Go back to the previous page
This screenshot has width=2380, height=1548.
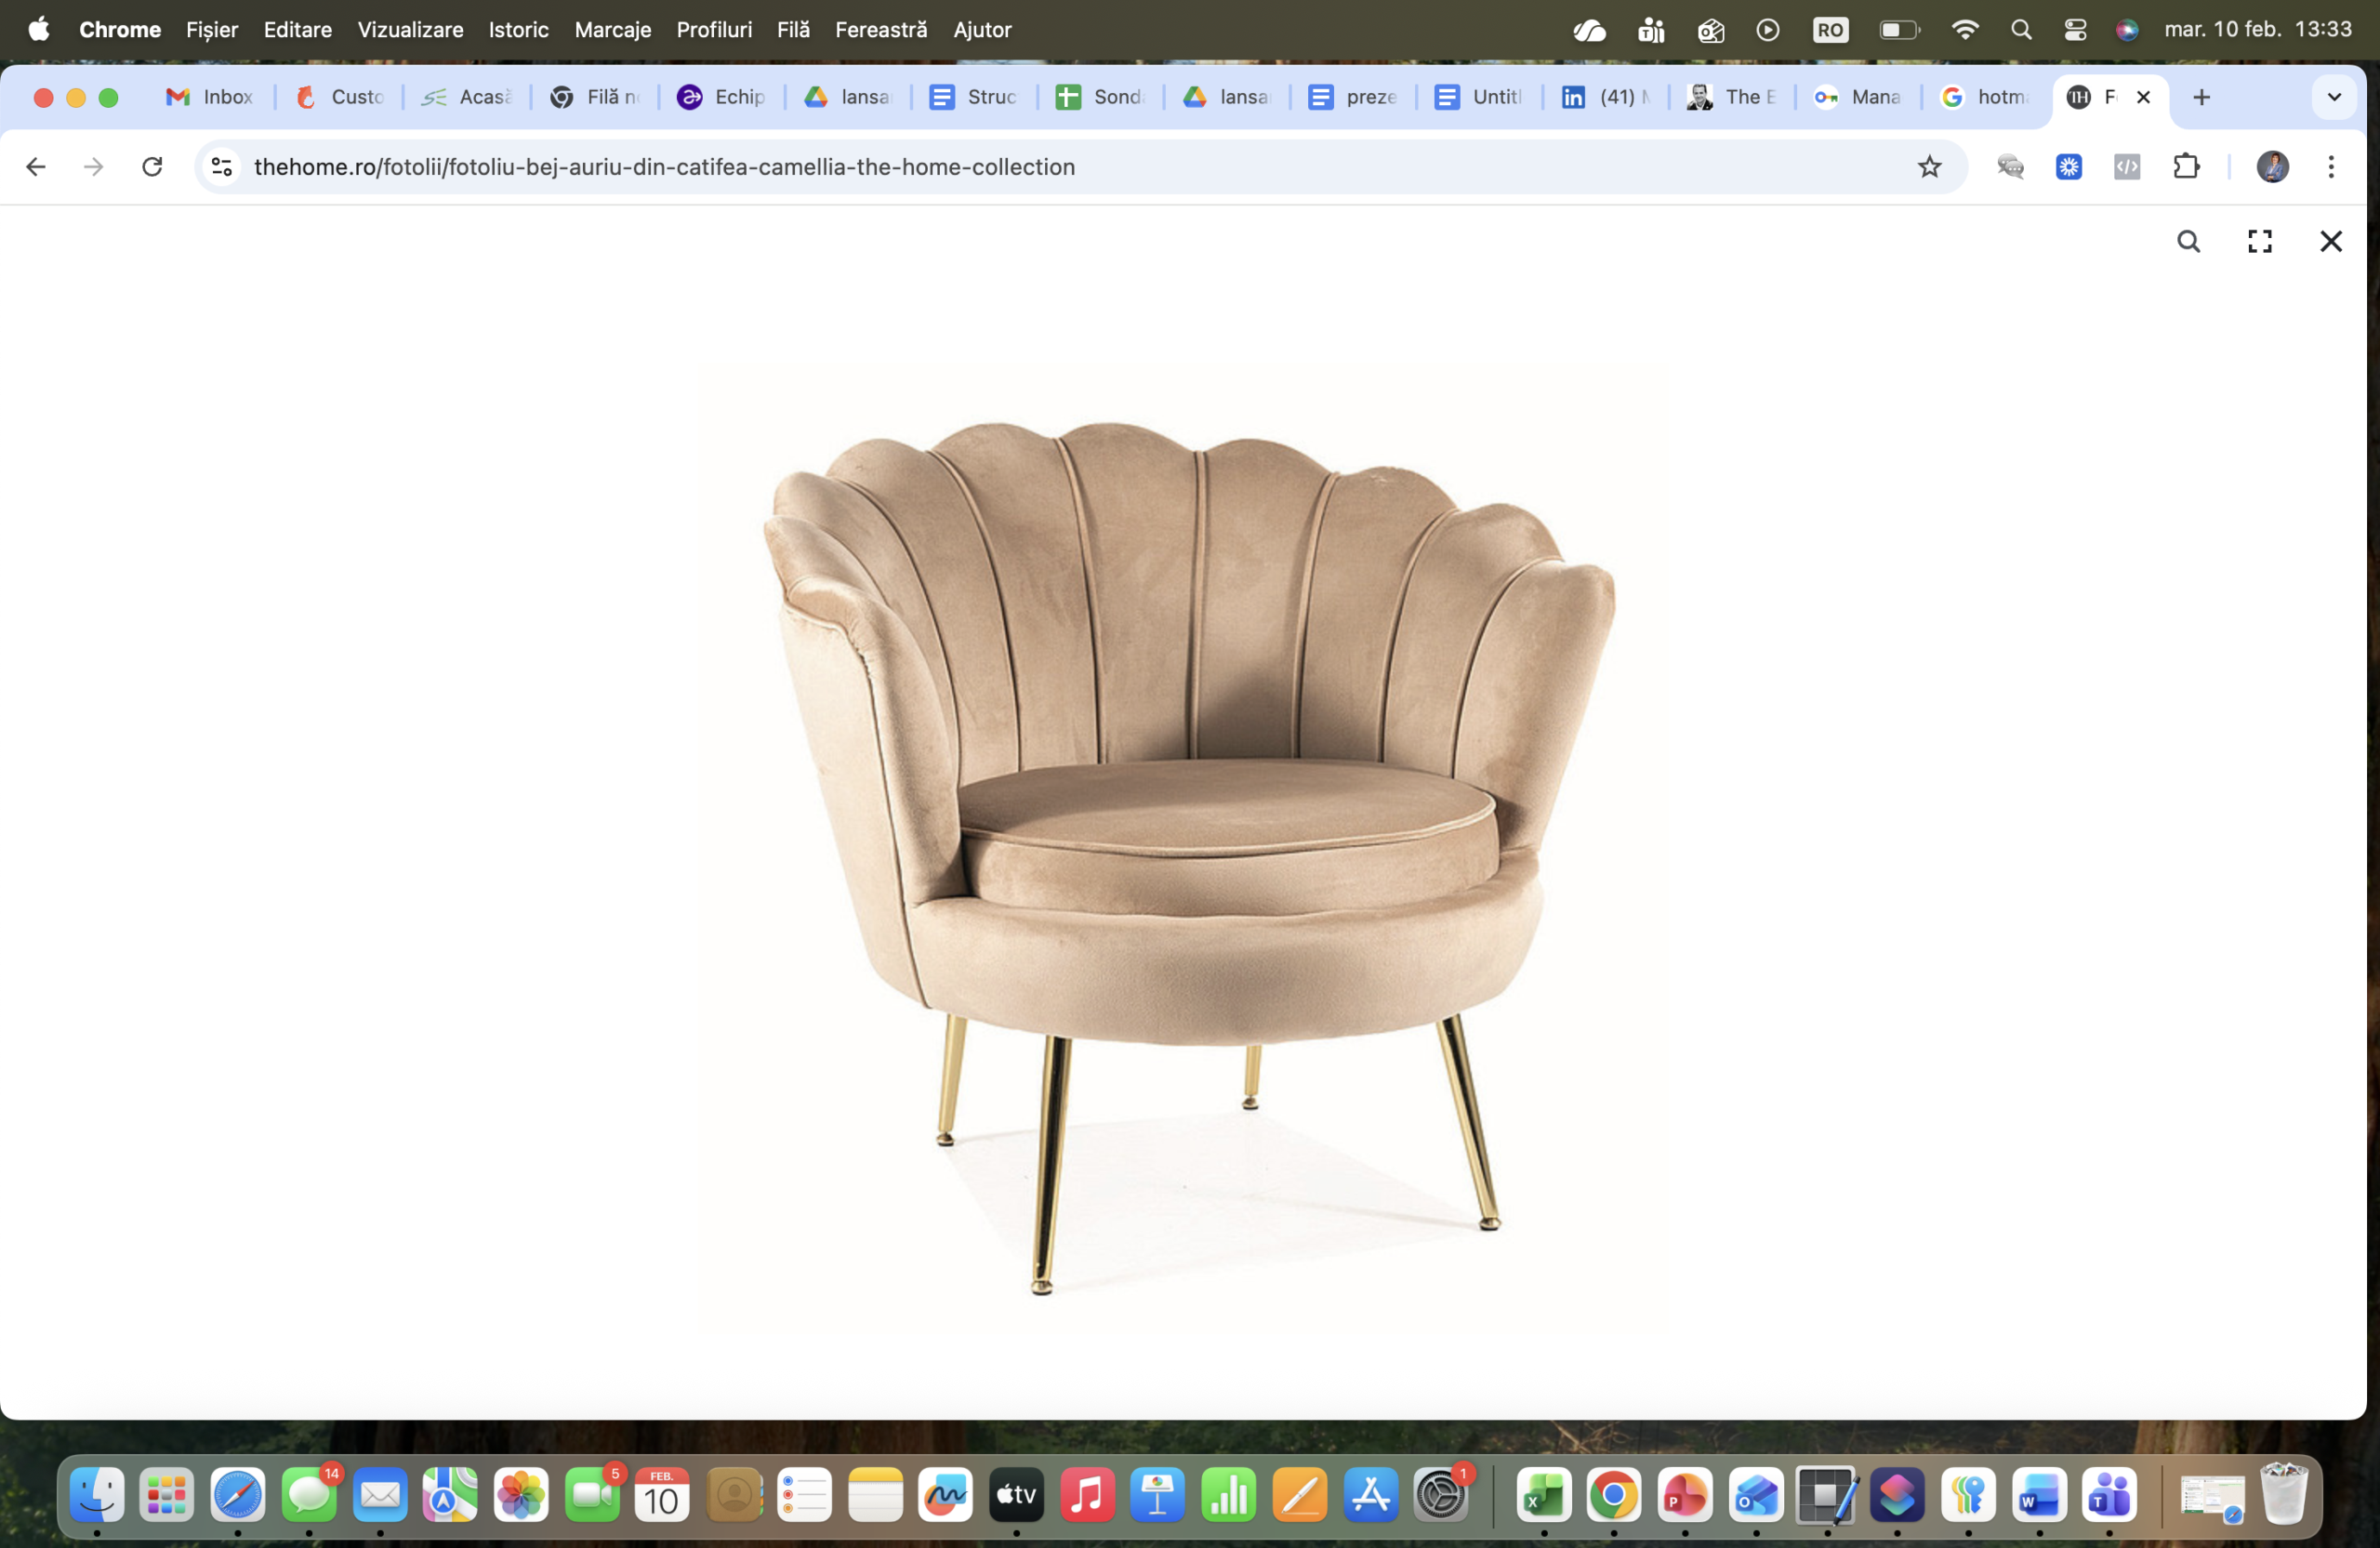pyautogui.click(x=36, y=167)
